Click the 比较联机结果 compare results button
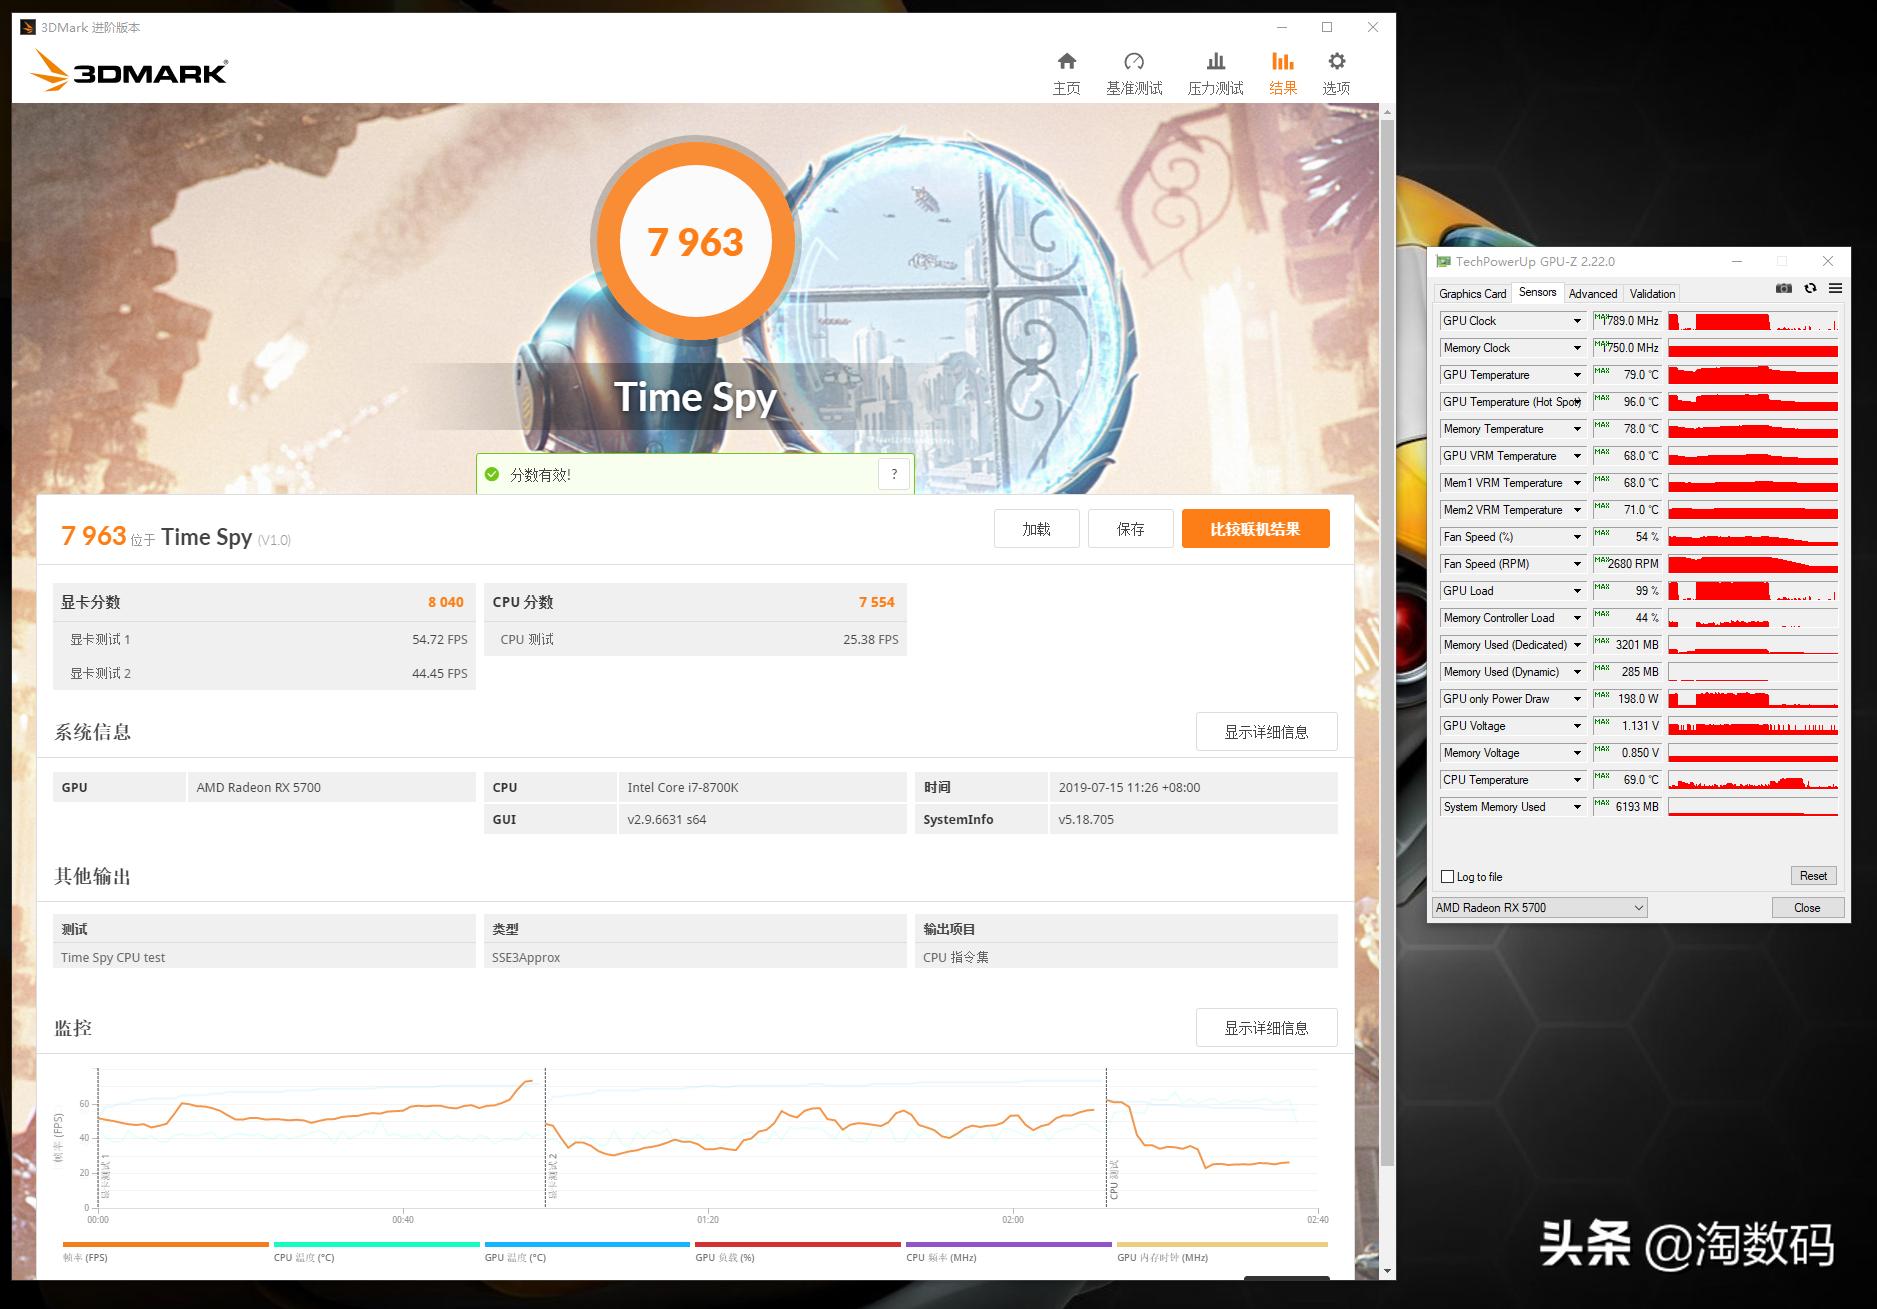Viewport: 1877px width, 1309px height. click(1256, 528)
